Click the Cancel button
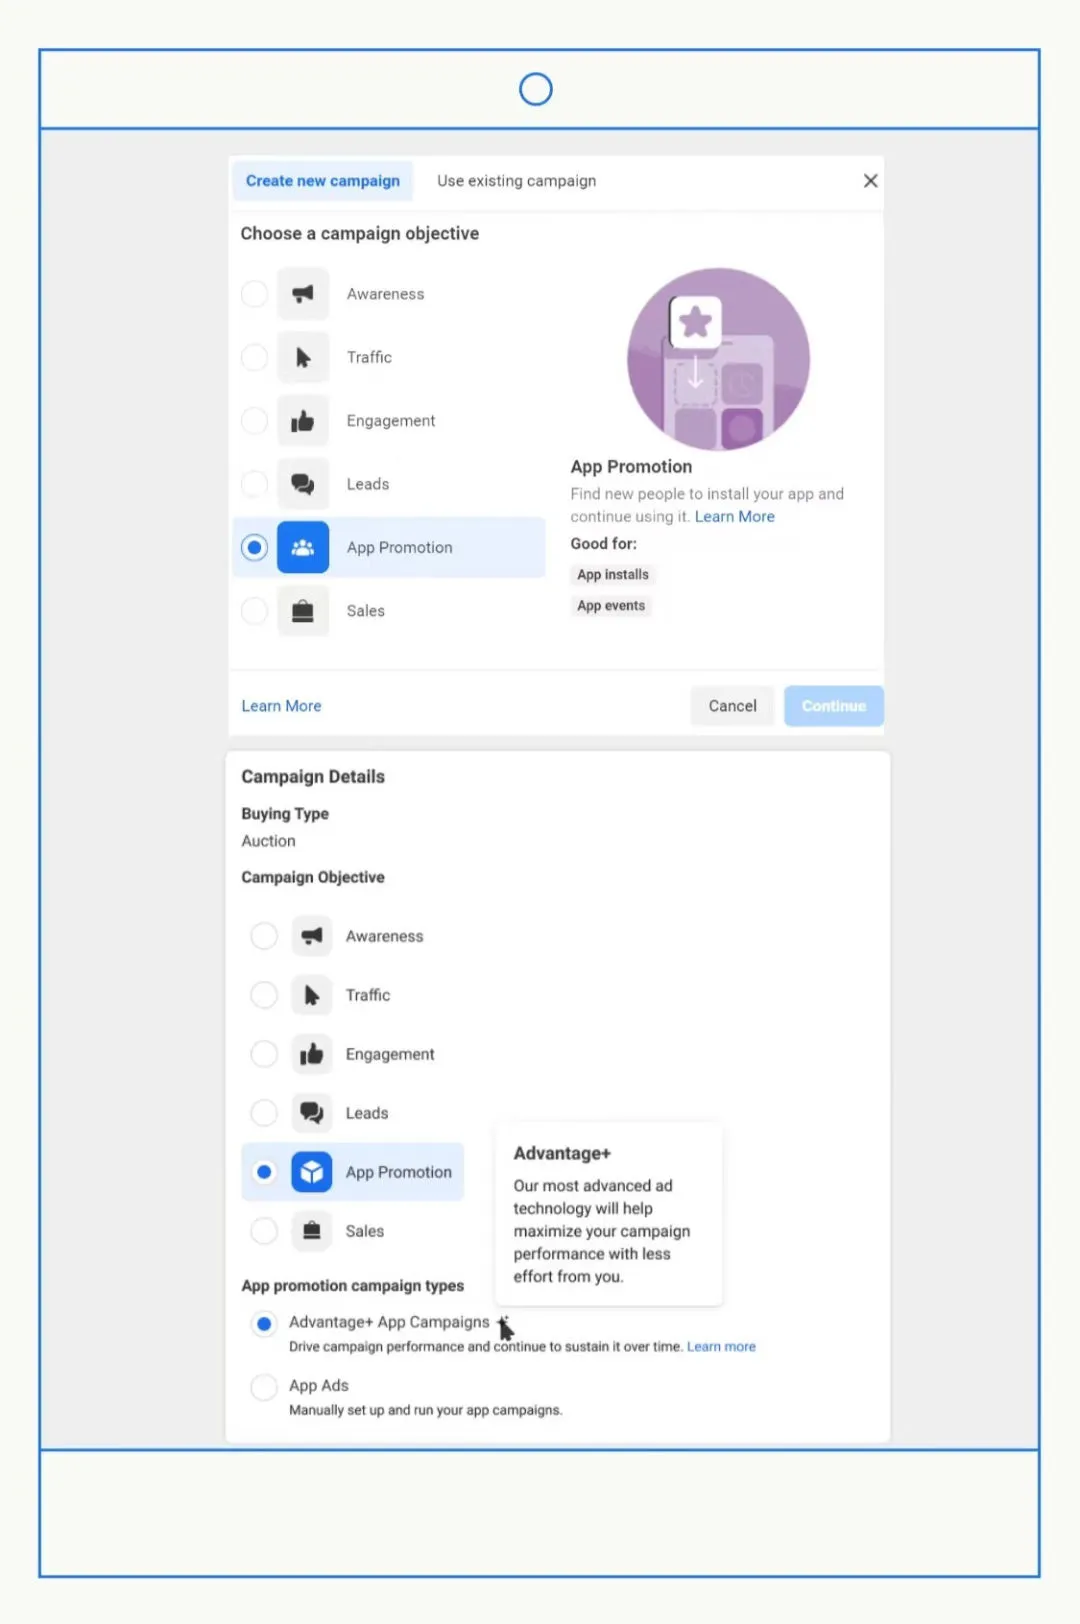 pyautogui.click(x=733, y=706)
